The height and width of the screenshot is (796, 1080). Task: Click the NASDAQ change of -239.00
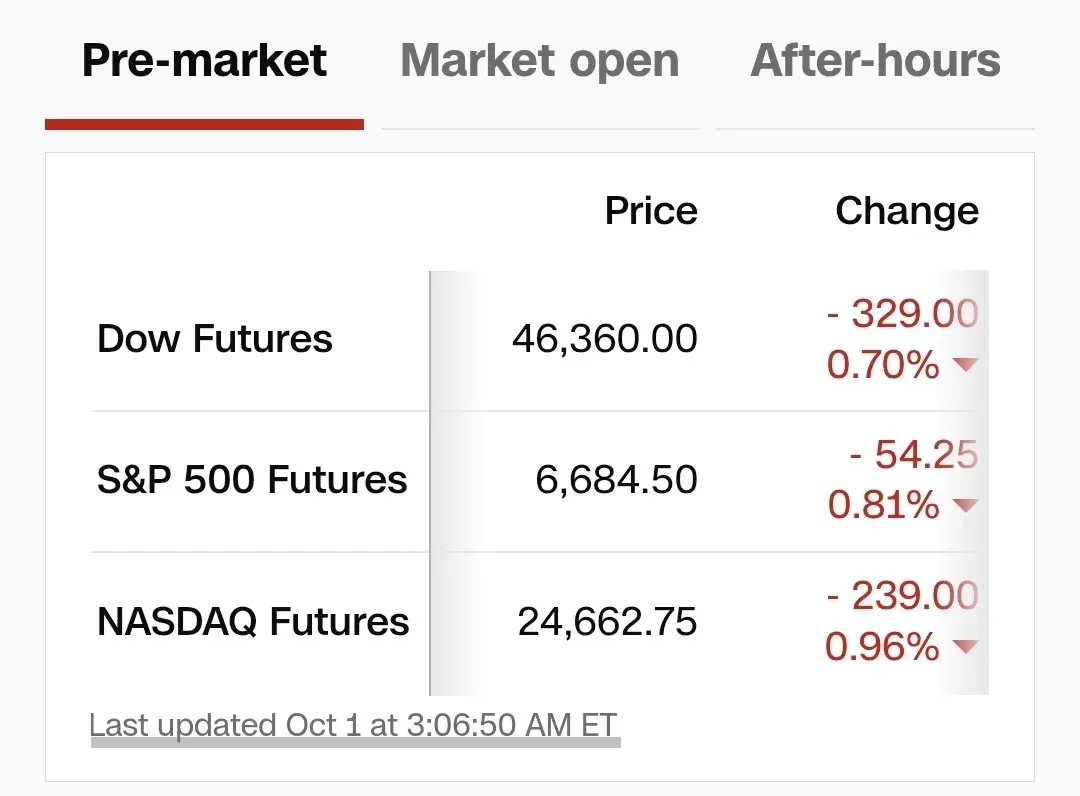tap(902, 596)
